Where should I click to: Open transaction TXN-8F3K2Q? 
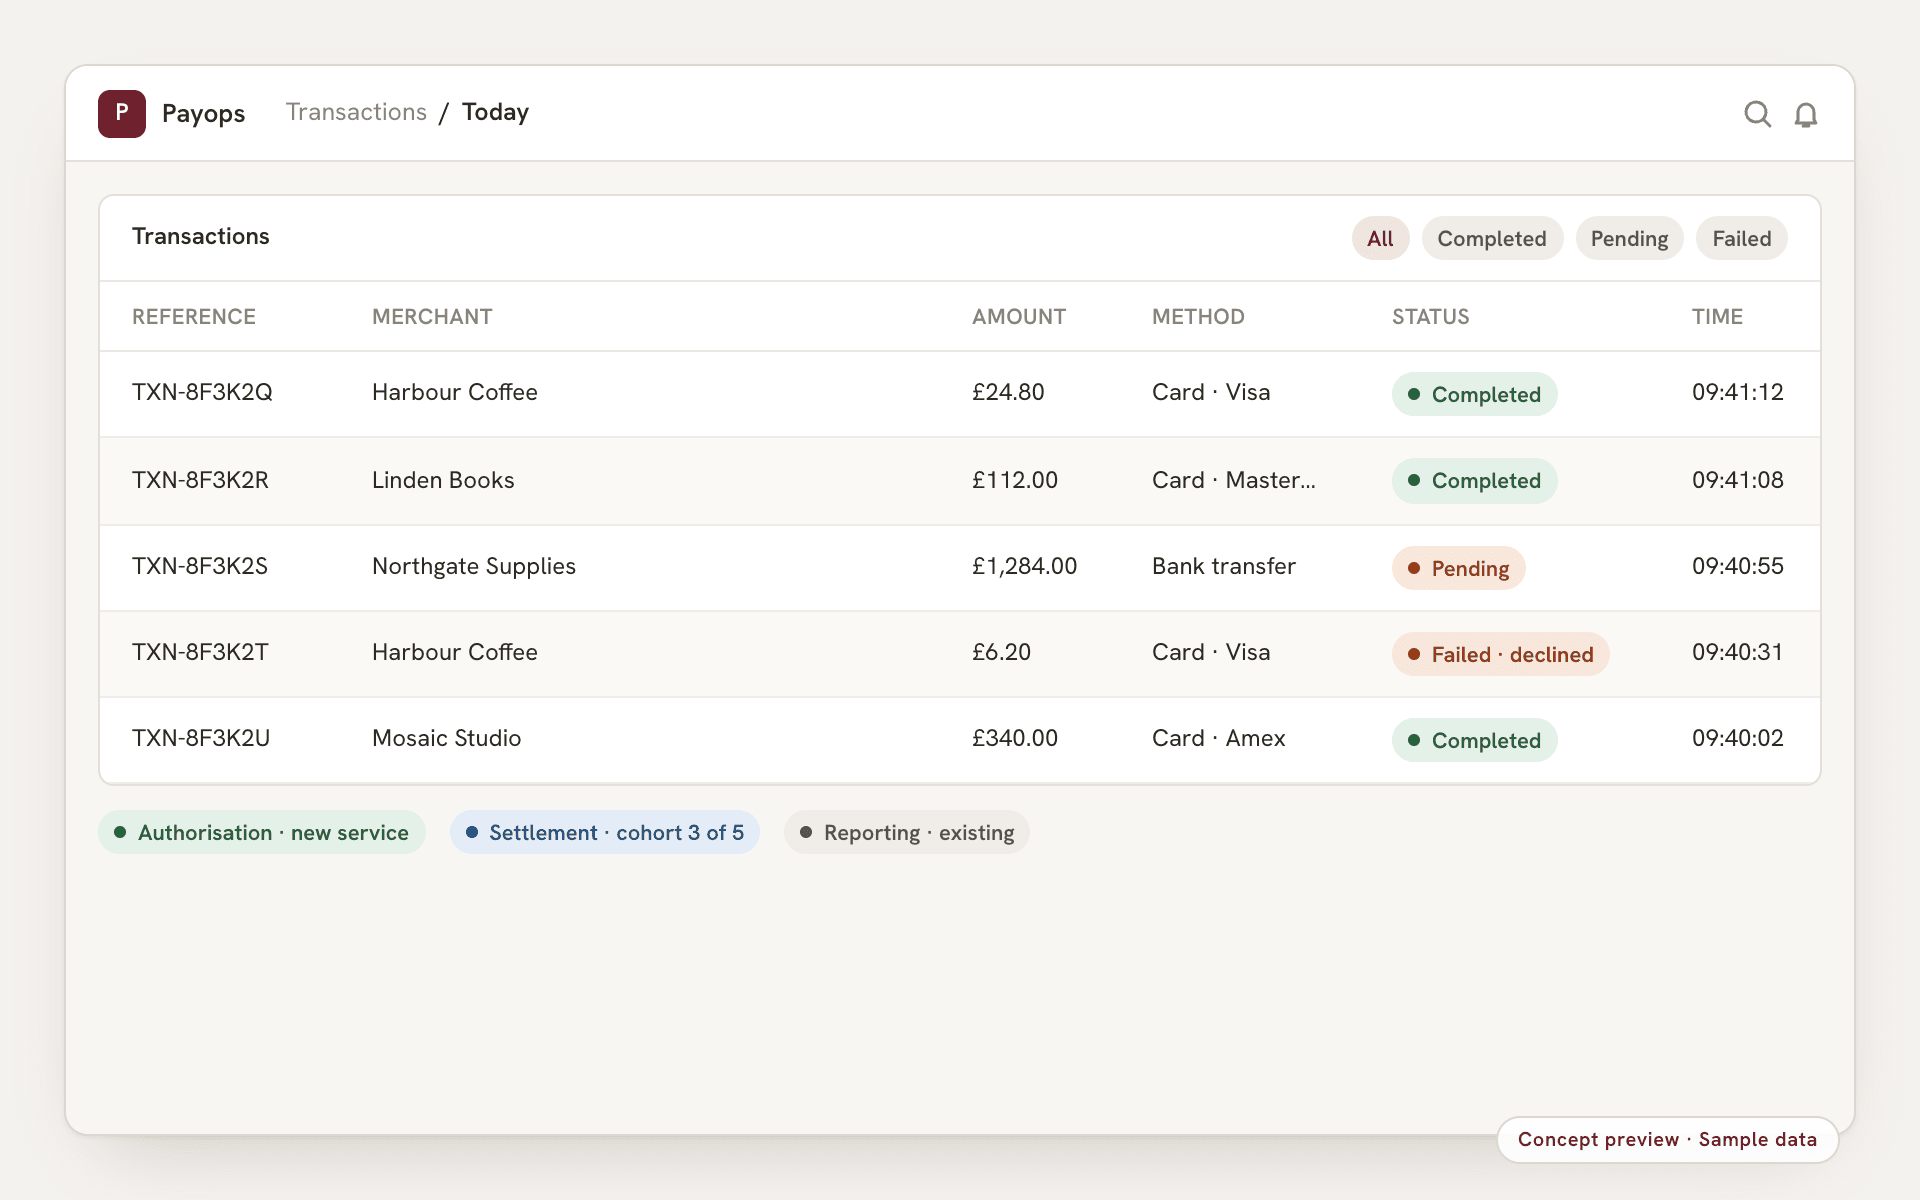pos(202,392)
